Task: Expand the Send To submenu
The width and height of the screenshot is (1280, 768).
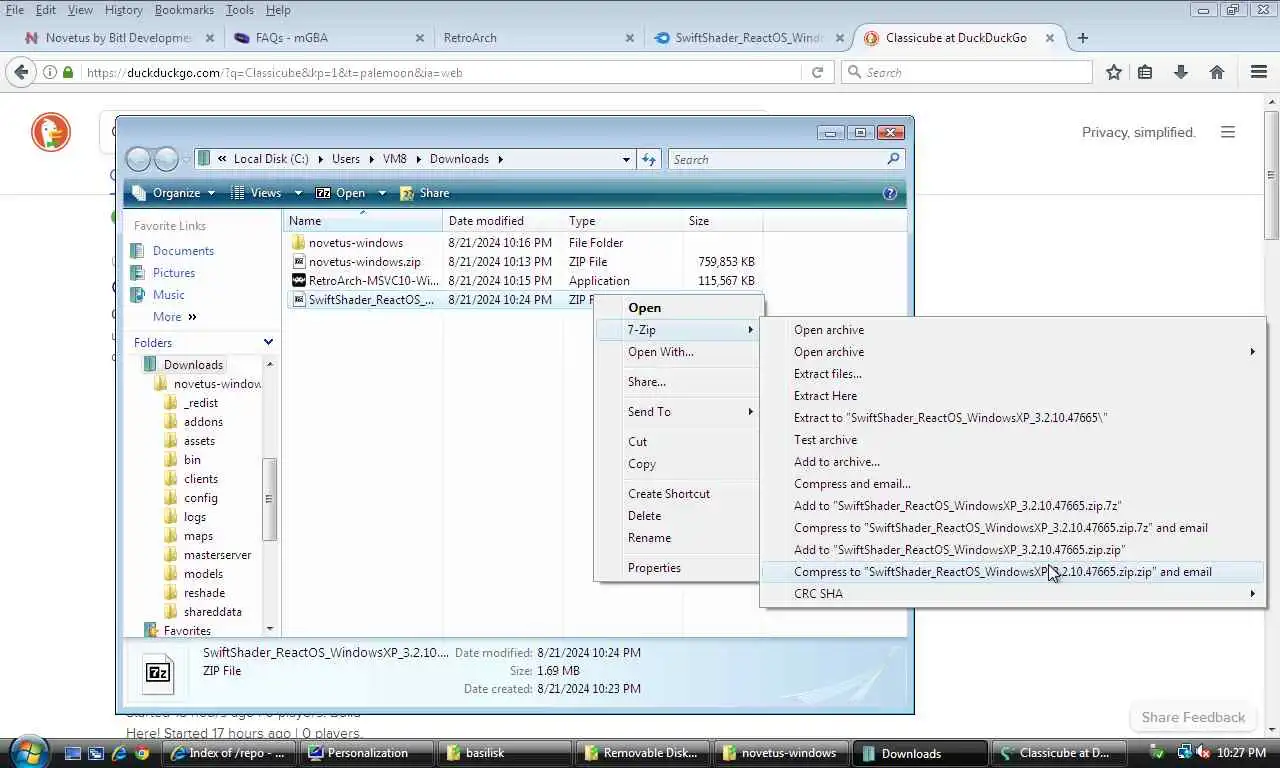Action: tap(679, 412)
